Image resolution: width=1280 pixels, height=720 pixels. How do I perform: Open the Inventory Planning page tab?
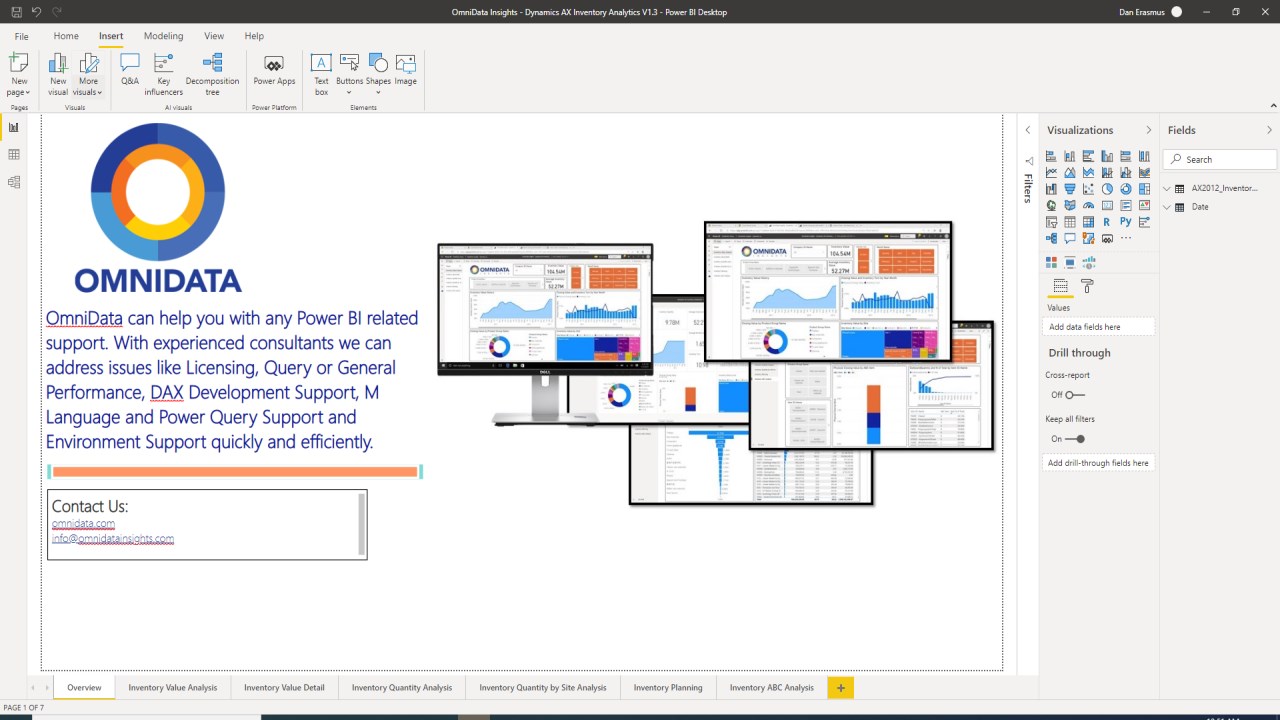click(x=668, y=688)
